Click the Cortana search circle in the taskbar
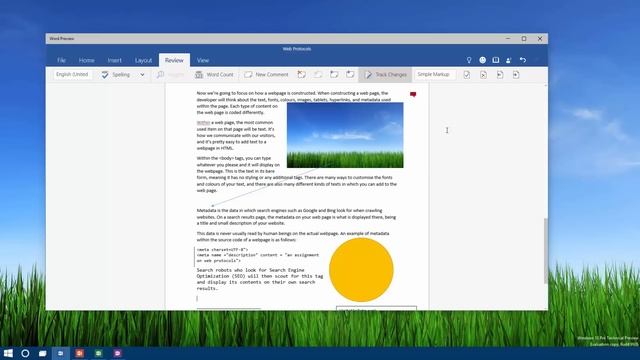 (25, 353)
